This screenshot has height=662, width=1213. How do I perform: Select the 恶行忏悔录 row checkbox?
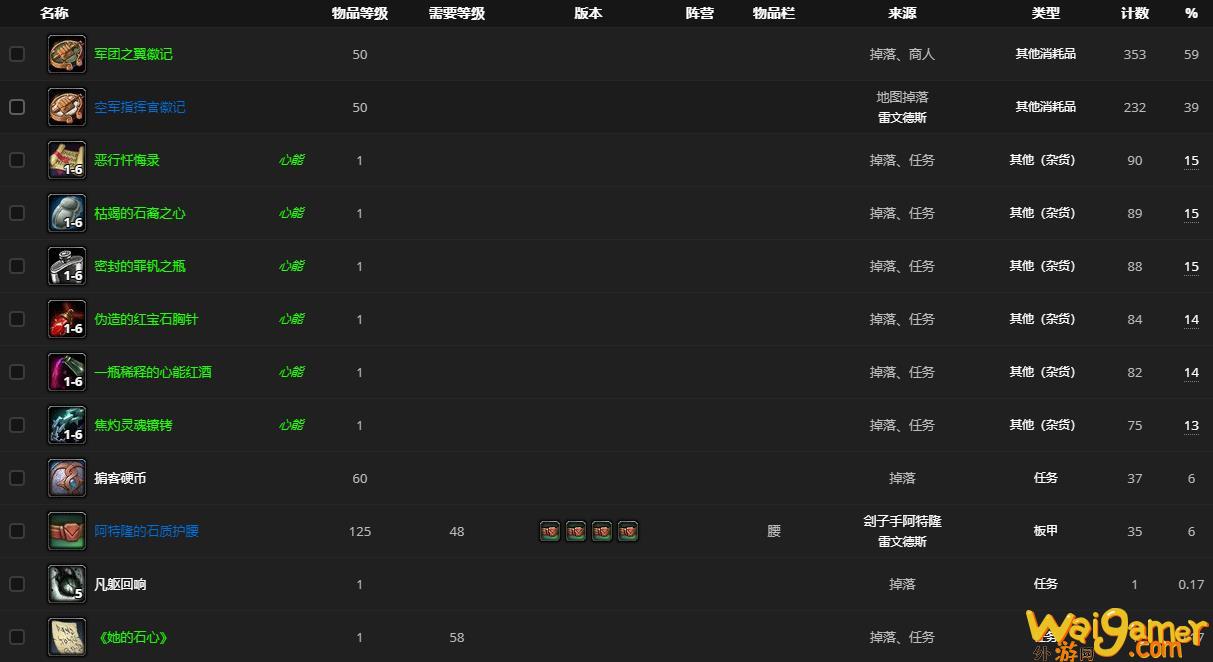coord(17,160)
